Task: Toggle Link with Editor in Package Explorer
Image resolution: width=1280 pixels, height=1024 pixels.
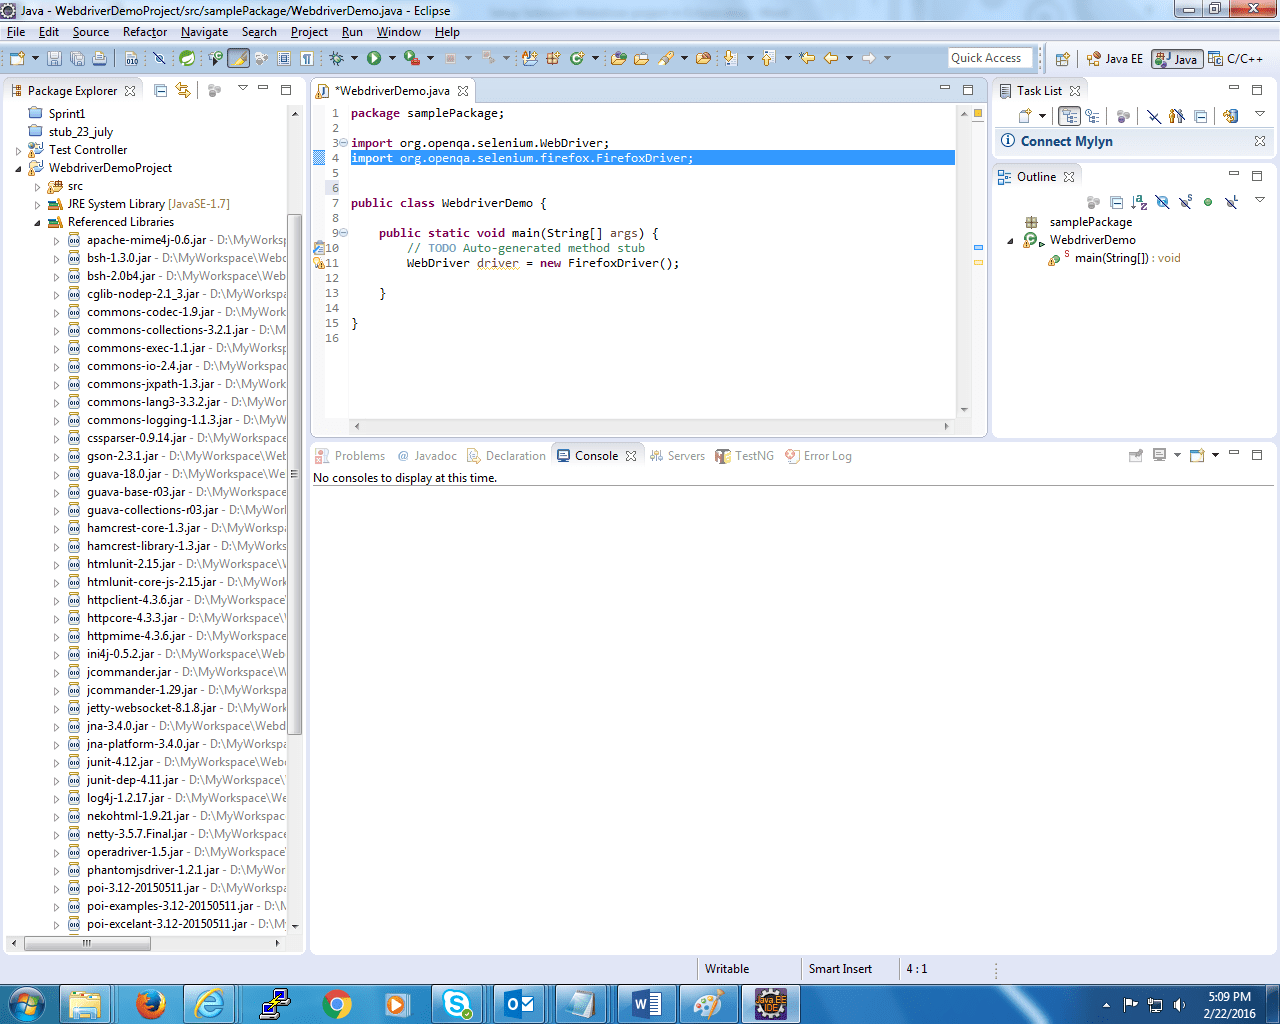Action: tap(183, 91)
